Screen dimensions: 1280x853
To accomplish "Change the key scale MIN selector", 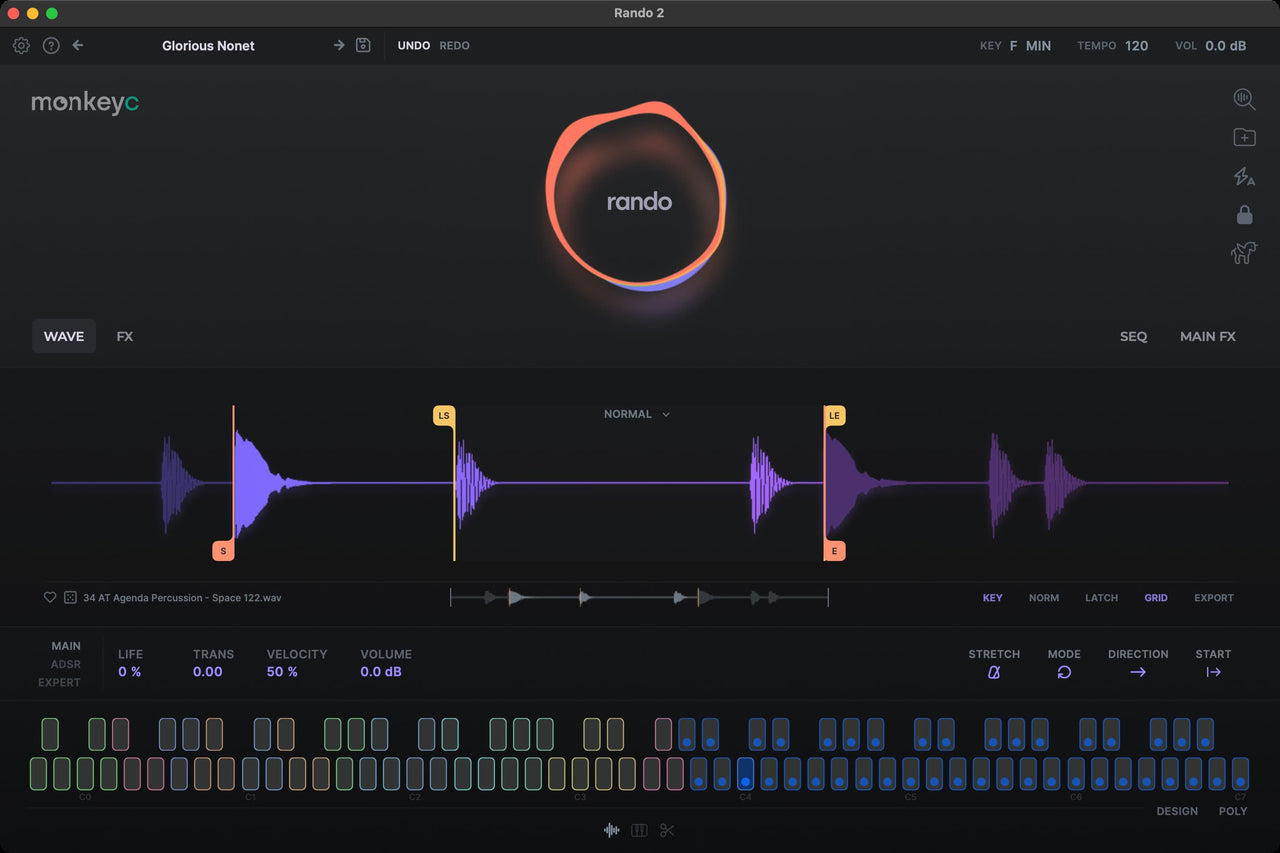I will tap(1038, 46).
